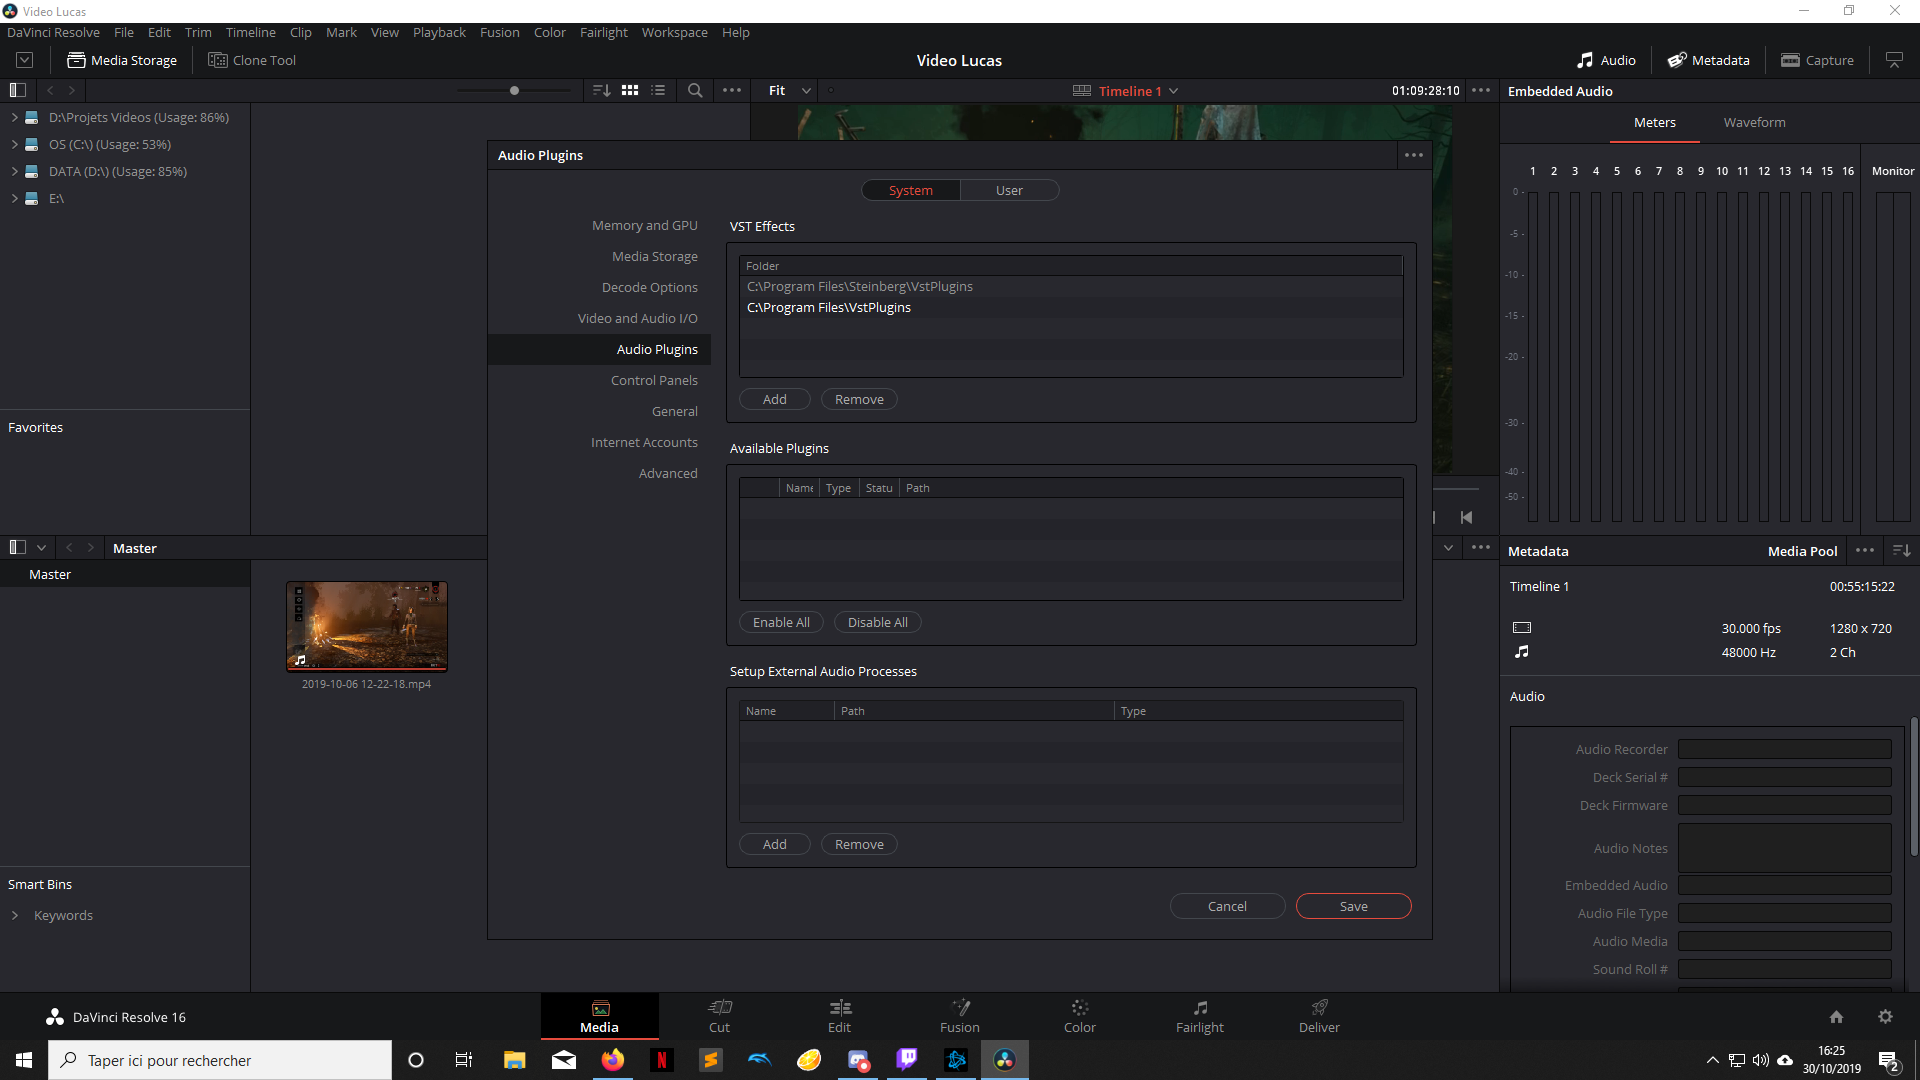Click Cancel to close Audio Plugins dialog
The height and width of the screenshot is (1080, 1920).
click(1226, 906)
